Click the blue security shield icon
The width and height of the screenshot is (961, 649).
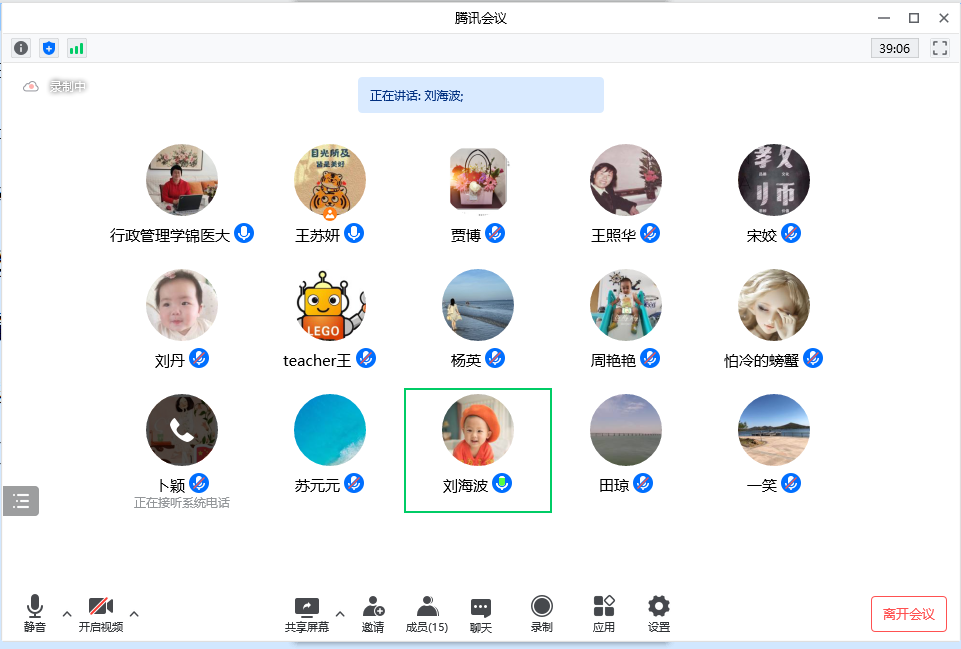[x=49, y=48]
